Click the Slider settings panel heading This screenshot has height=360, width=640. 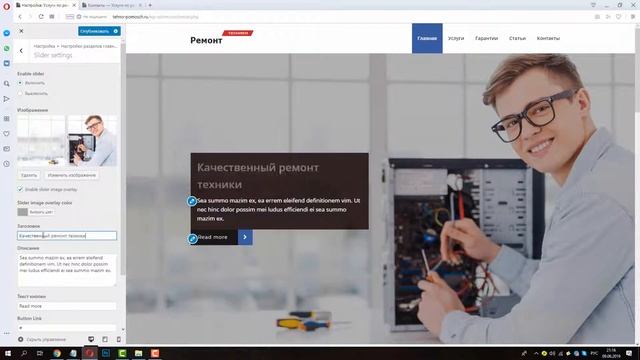click(x=53, y=55)
